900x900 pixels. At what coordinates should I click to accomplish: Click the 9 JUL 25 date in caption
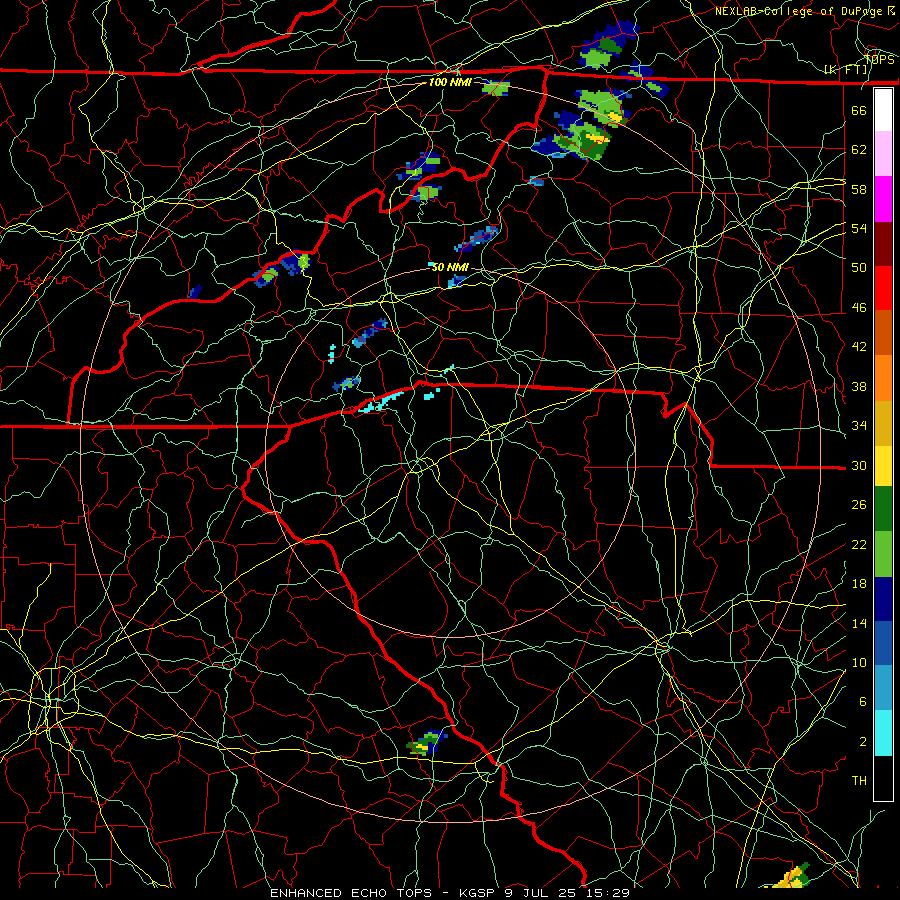(542, 893)
